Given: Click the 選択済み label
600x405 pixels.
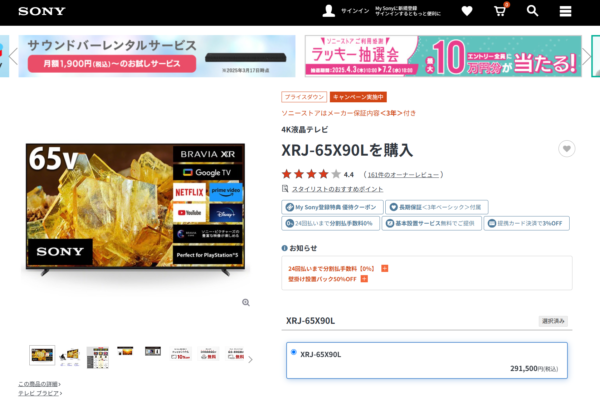Looking at the screenshot, I should coord(553,321).
